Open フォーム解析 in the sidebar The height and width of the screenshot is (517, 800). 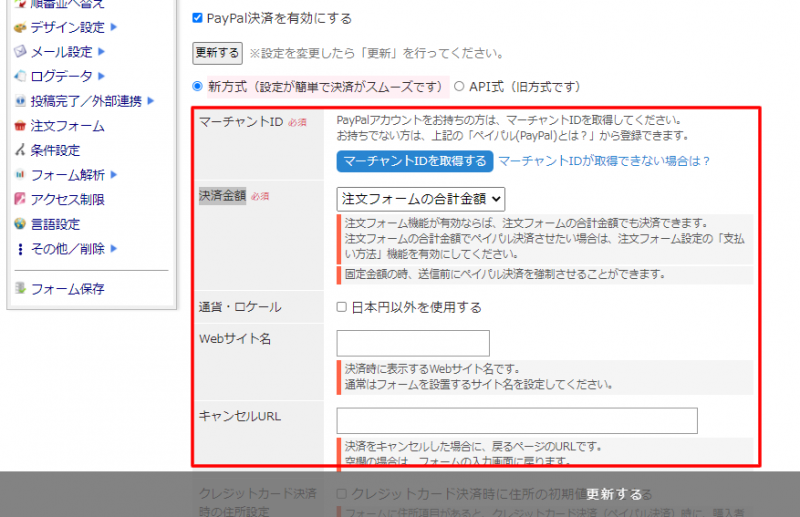pyautogui.click(x=67, y=175)
